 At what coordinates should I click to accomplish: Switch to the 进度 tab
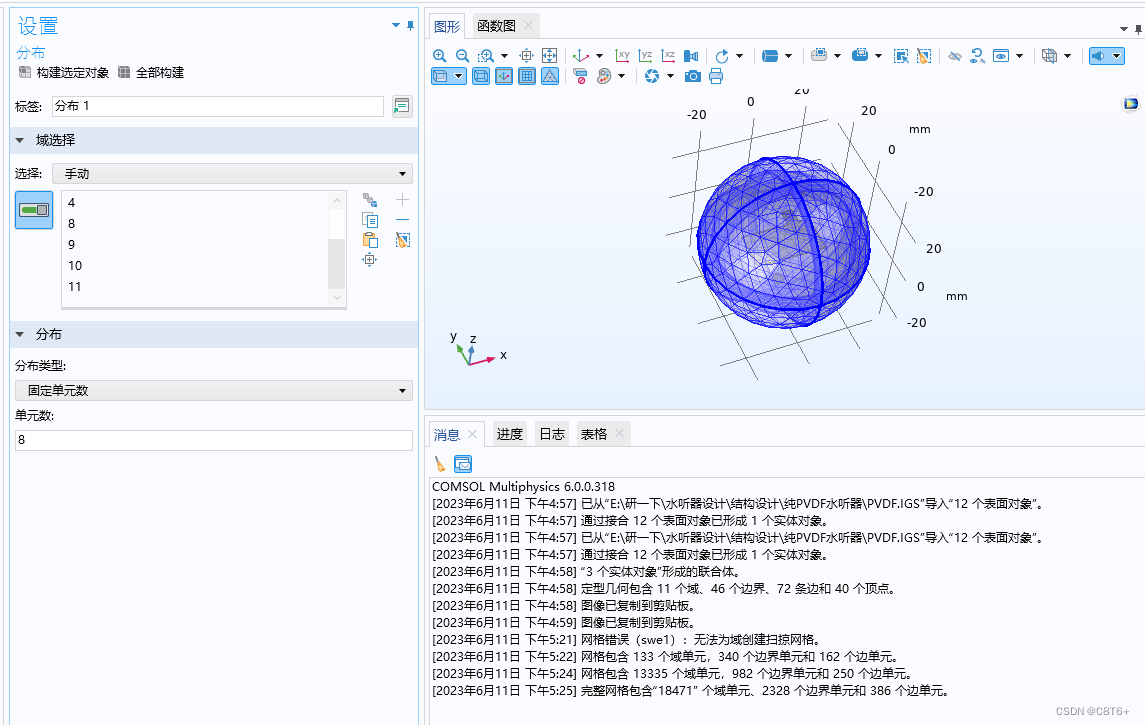click(x=510, y=434)
